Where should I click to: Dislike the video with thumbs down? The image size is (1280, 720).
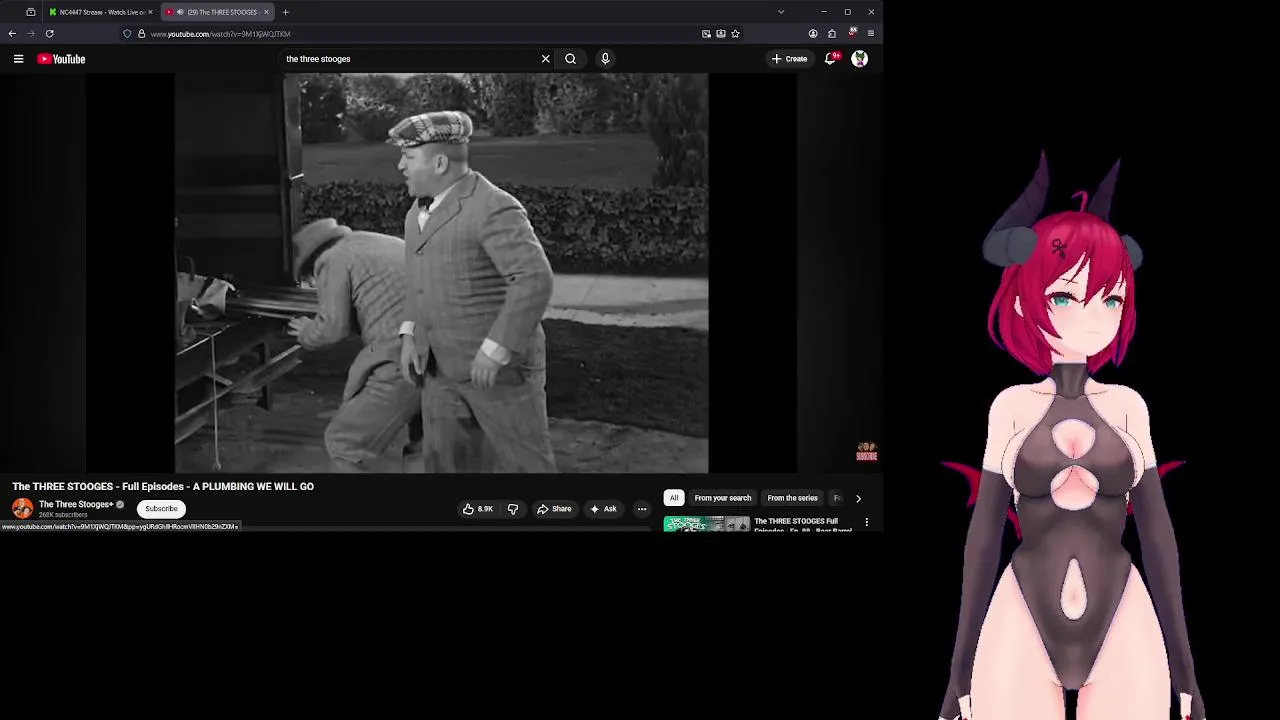point(513,509)
